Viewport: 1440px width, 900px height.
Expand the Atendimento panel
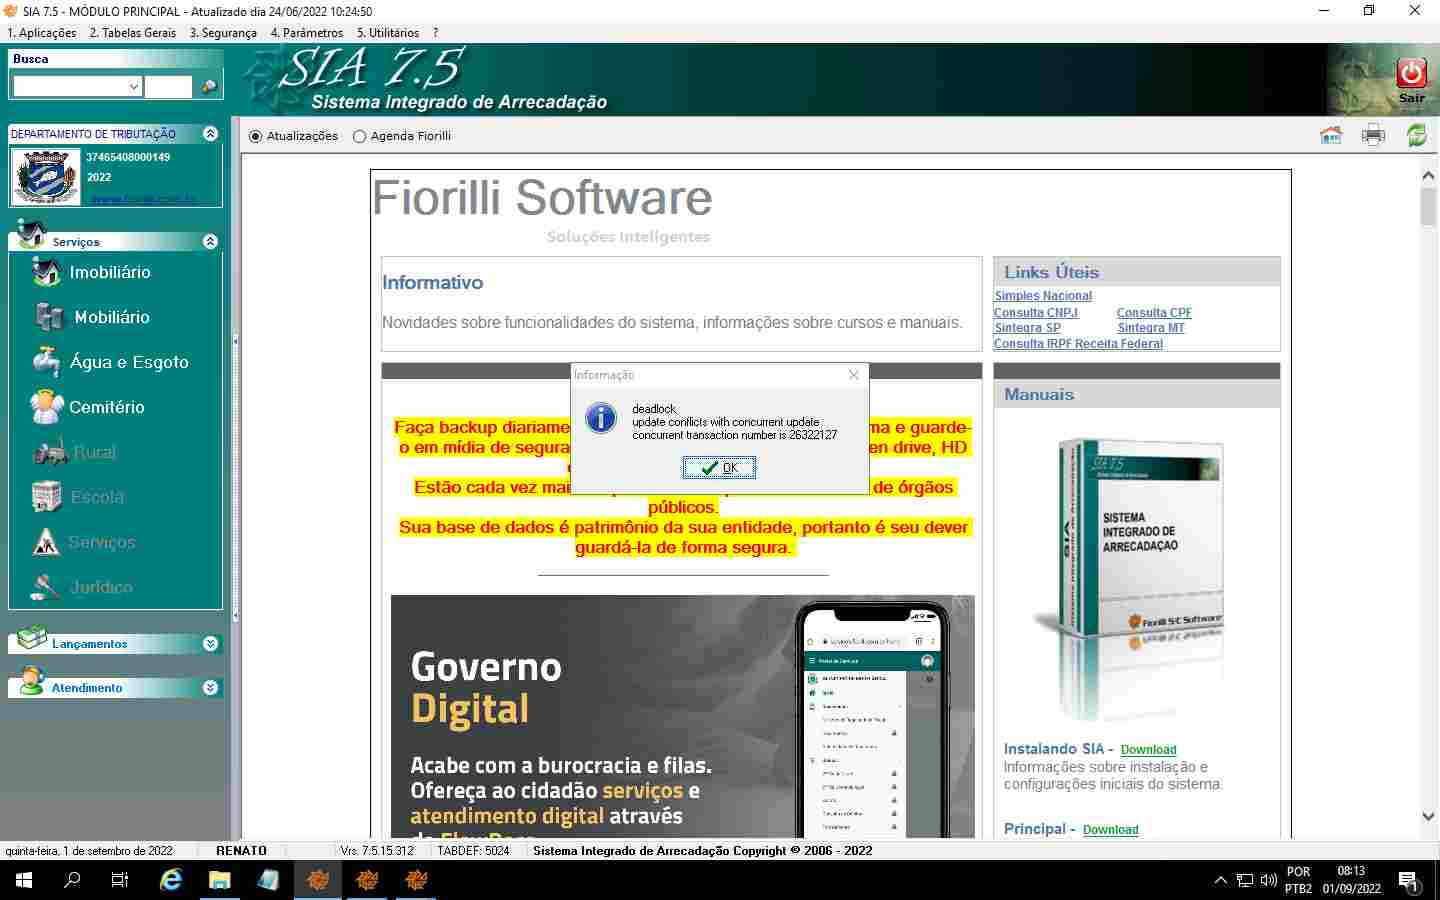click(x=210, y=688)
